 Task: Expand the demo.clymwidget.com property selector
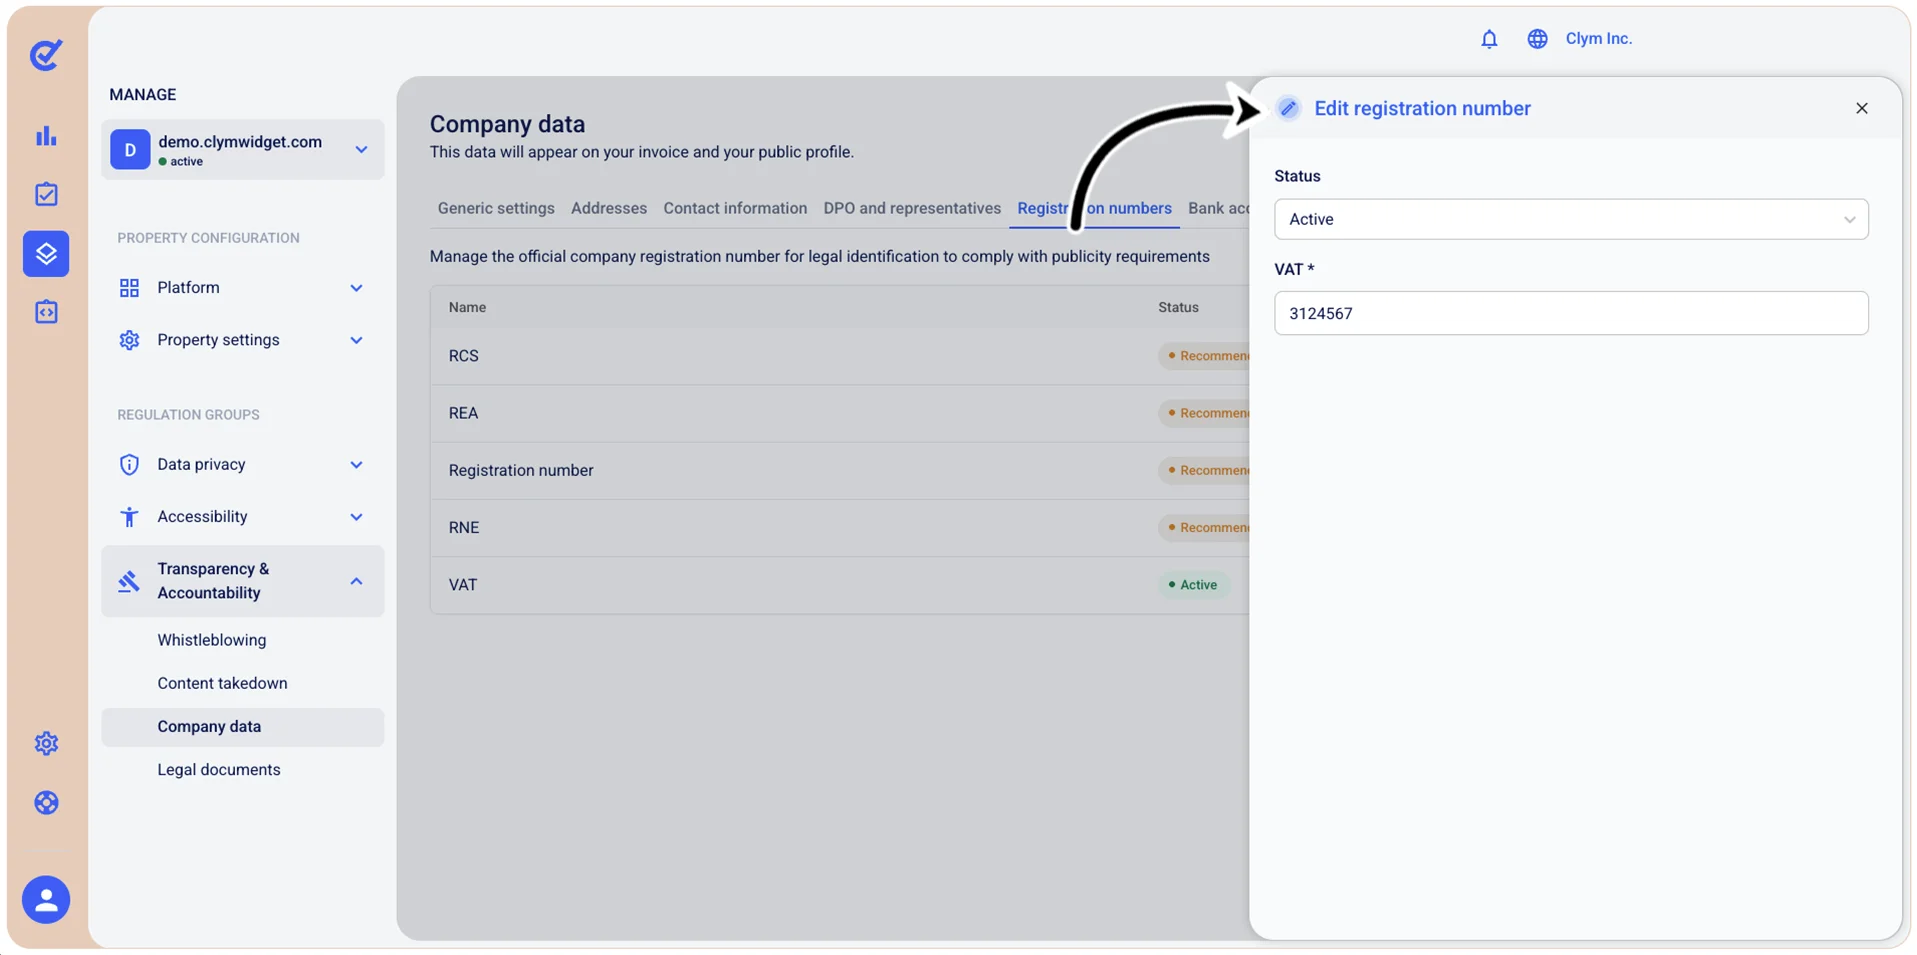pyautogui.click(x=242, y=150)
